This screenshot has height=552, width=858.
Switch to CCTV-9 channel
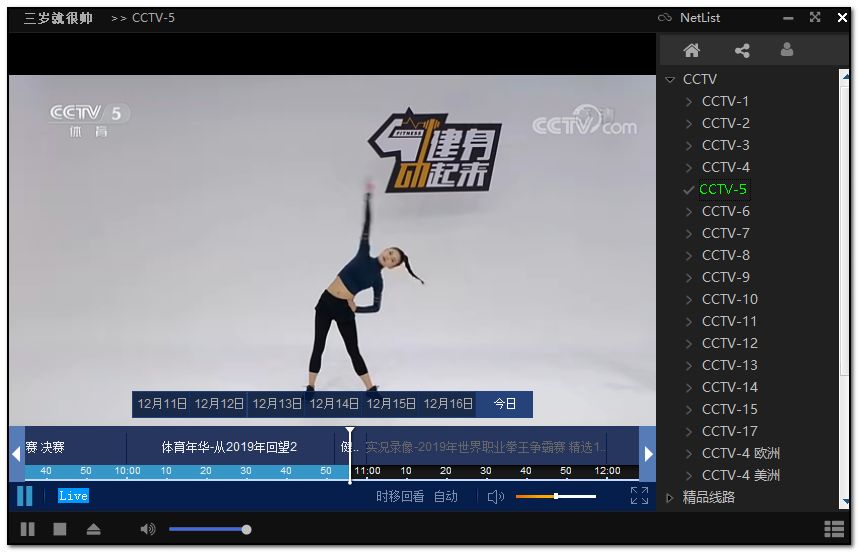click(x=726, y=277)
